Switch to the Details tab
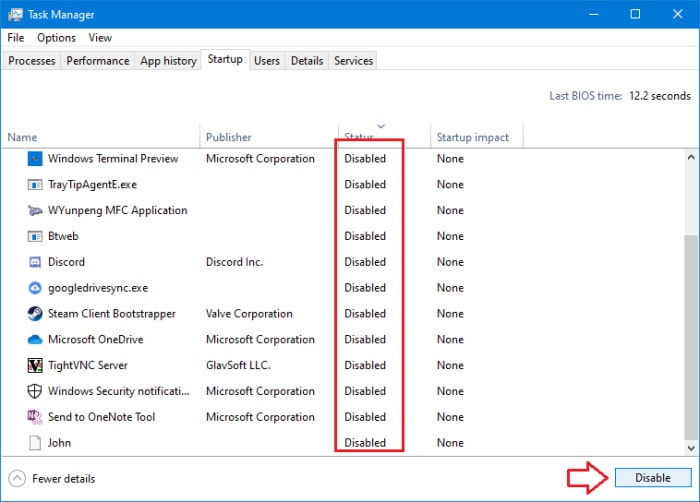 coord(307,61)
